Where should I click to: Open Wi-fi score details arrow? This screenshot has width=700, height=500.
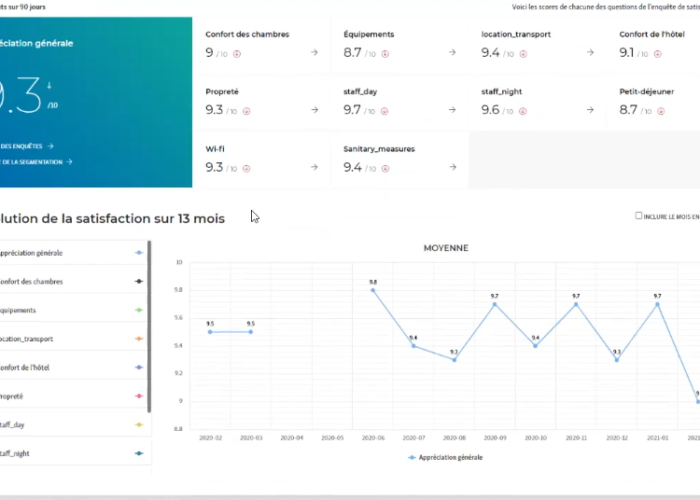[314, 167]
